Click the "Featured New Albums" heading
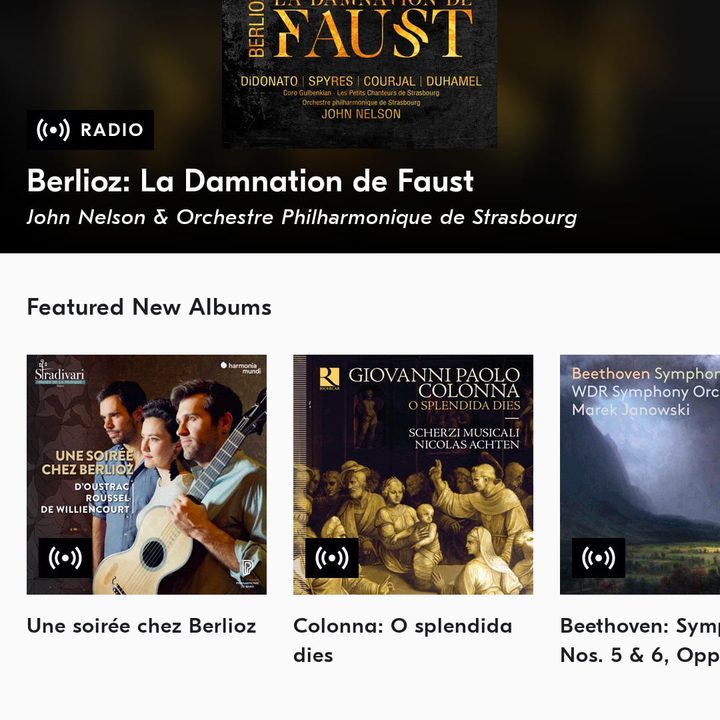Screen dimensions: 720x720 149,307
